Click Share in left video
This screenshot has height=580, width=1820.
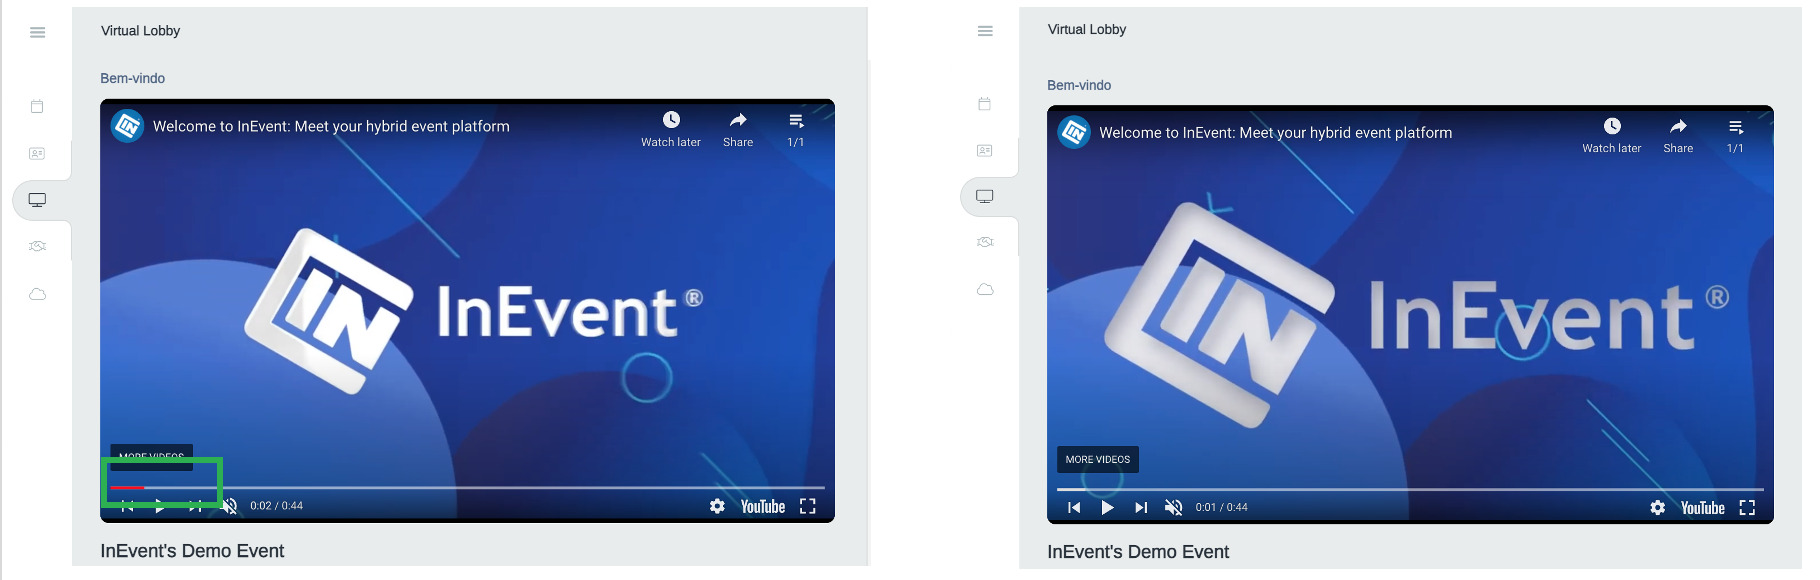coord(738,129)
